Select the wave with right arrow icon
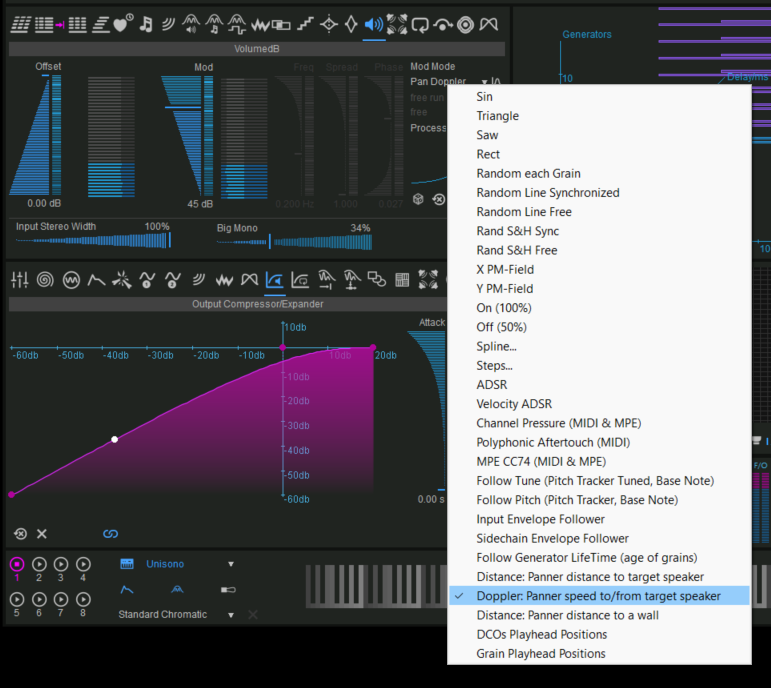This screenshot has width=771, height=688. click(326, 279)
